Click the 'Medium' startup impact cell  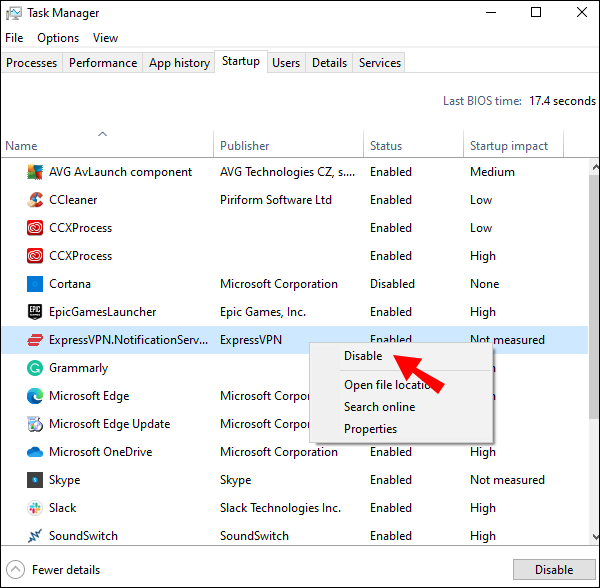pos(492,172)
